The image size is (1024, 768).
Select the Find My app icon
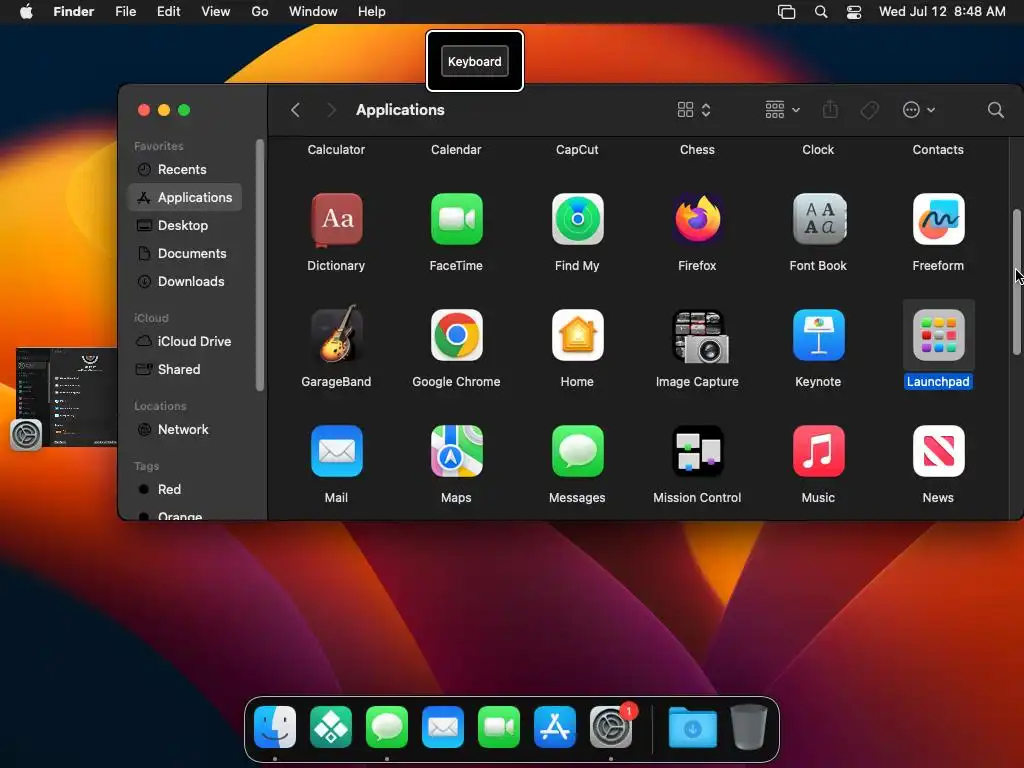(x=577, y=219)
